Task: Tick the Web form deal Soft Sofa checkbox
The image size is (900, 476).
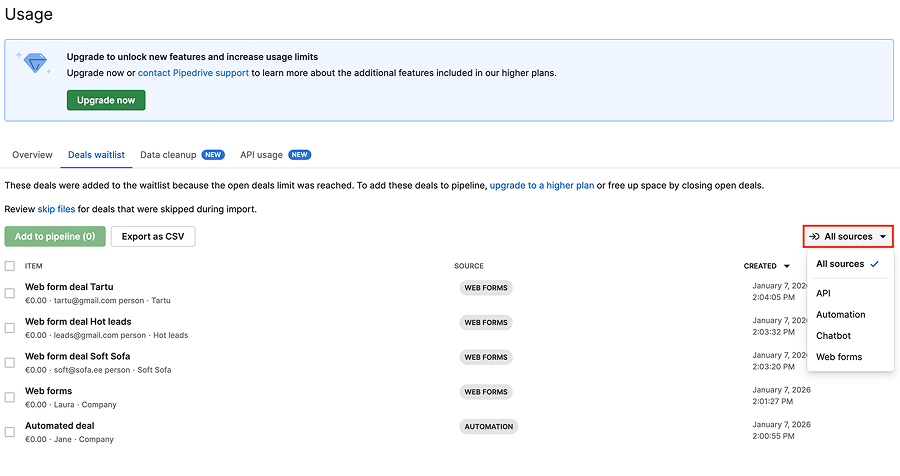Action: (10, 362)
